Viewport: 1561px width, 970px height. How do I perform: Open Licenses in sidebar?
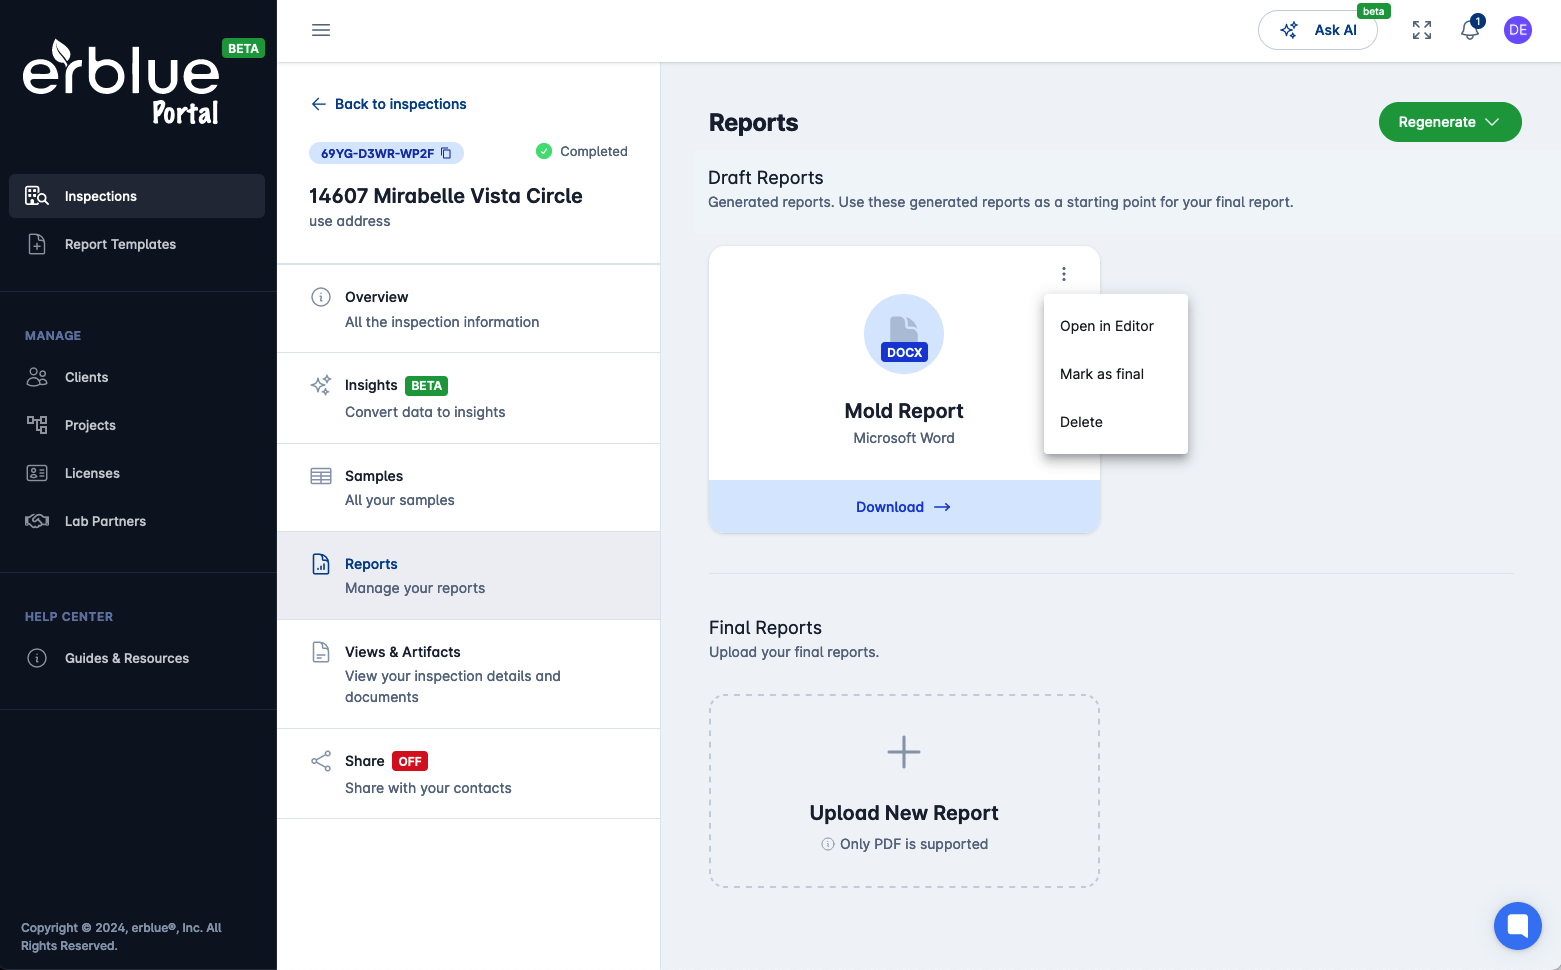point(137,473)
